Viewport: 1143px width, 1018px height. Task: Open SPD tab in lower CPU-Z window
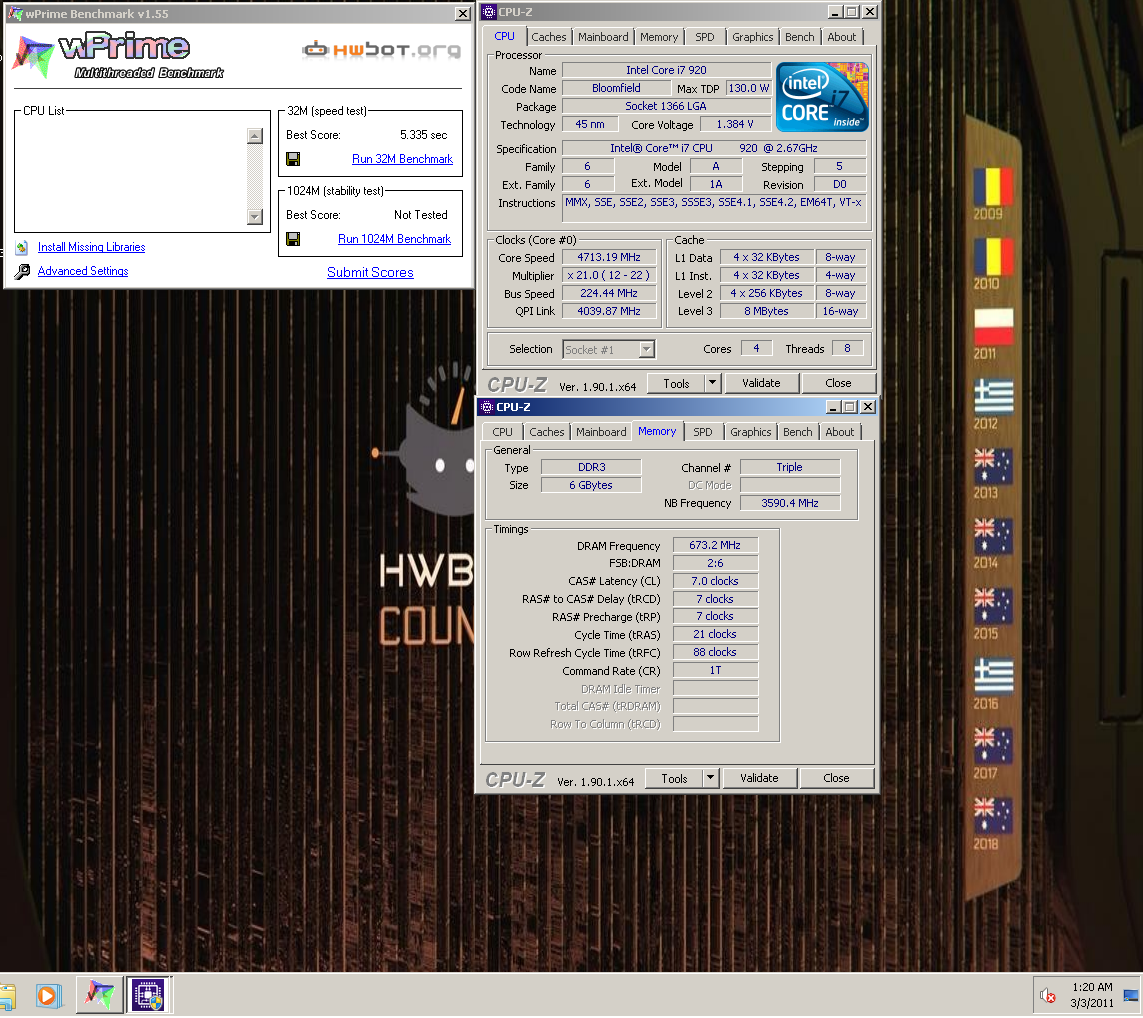[703, 432]
